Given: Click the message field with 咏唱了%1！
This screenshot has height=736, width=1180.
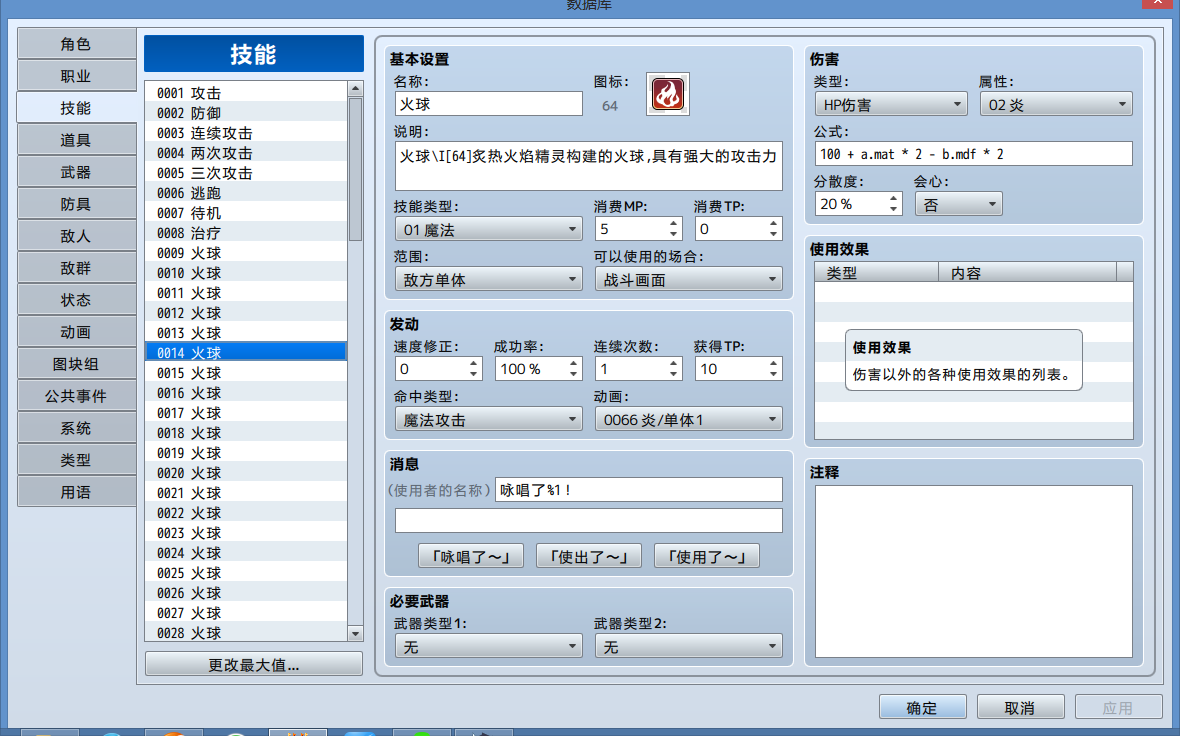Looking at the screenshot, I should (639, 490).
